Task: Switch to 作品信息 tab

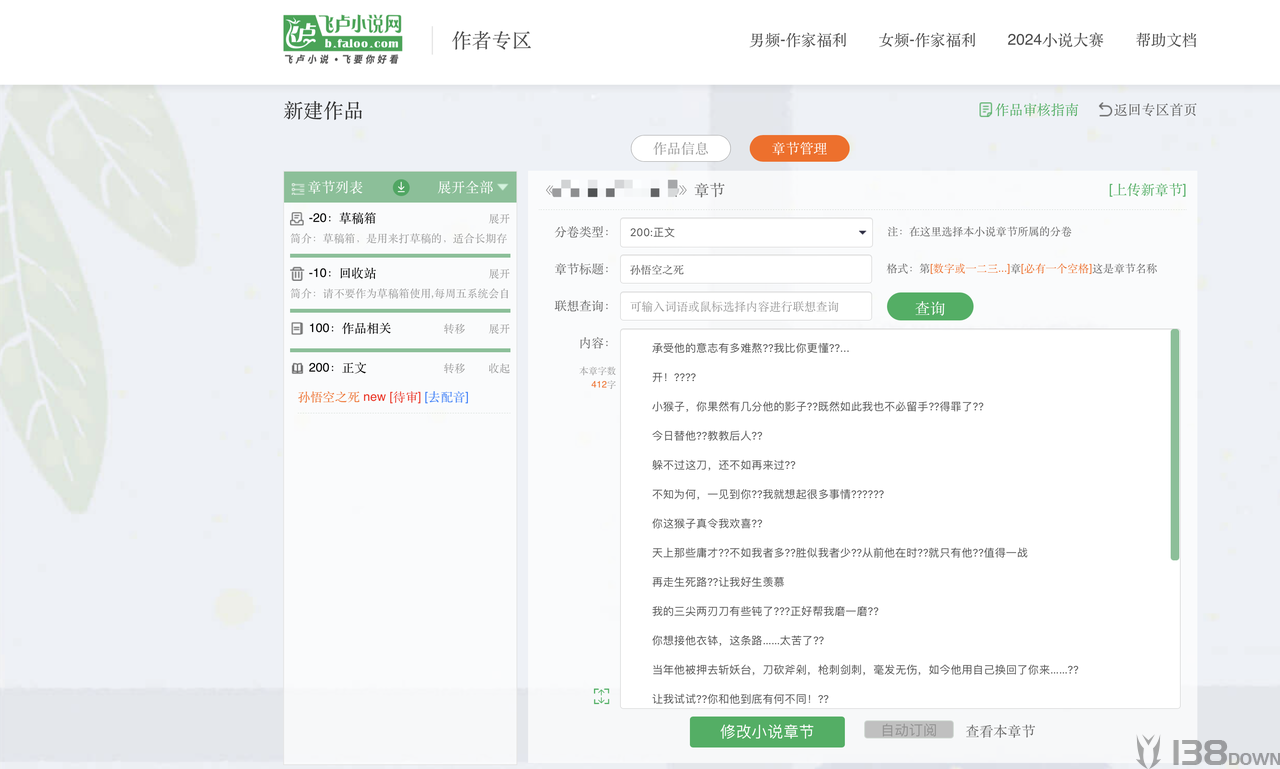Action: pyautogui.click(x=681, y=148)
